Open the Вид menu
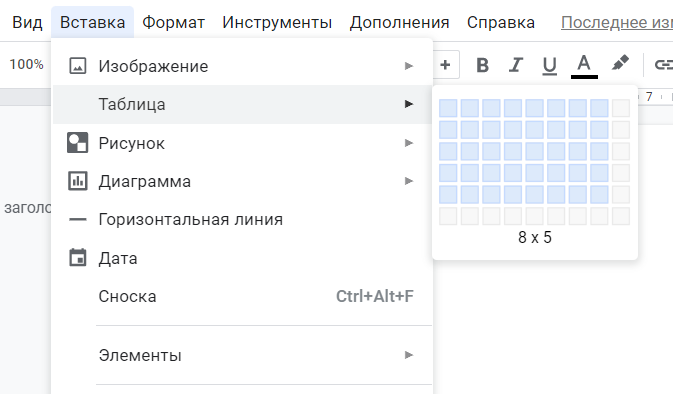Image resolution: width=673 pixels, height=394 pixels. point(27,22)
